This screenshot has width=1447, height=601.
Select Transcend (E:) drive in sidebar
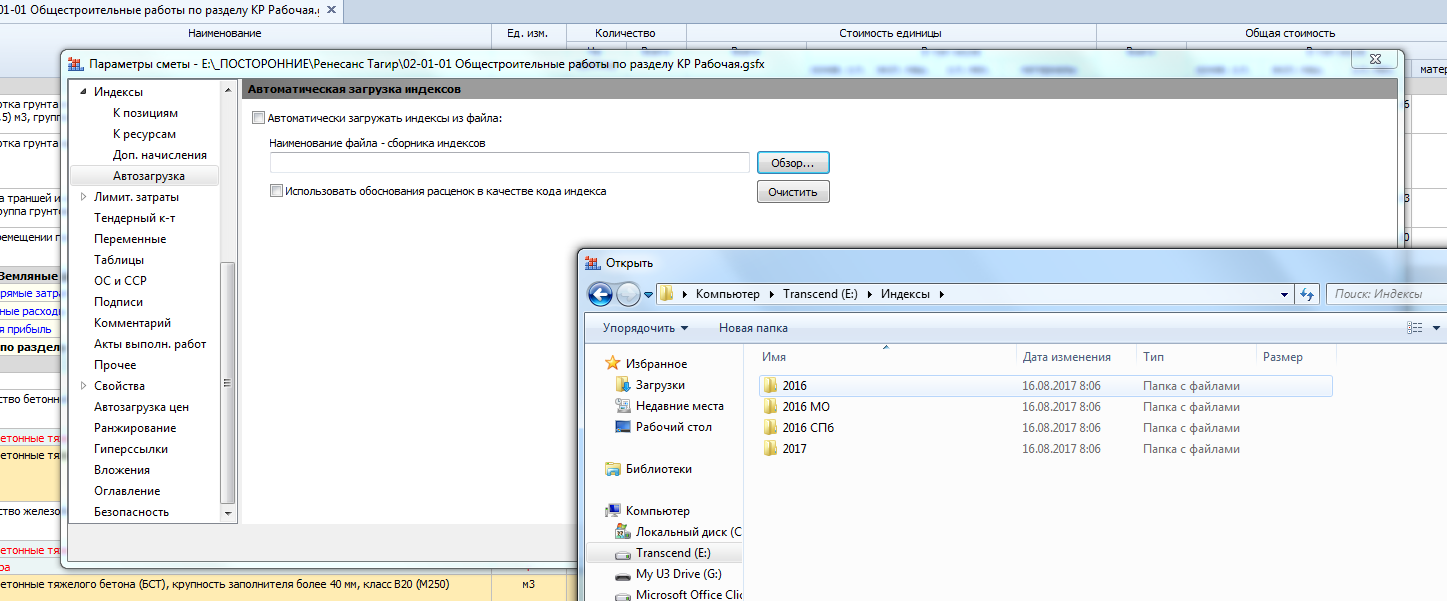(664, 553)
